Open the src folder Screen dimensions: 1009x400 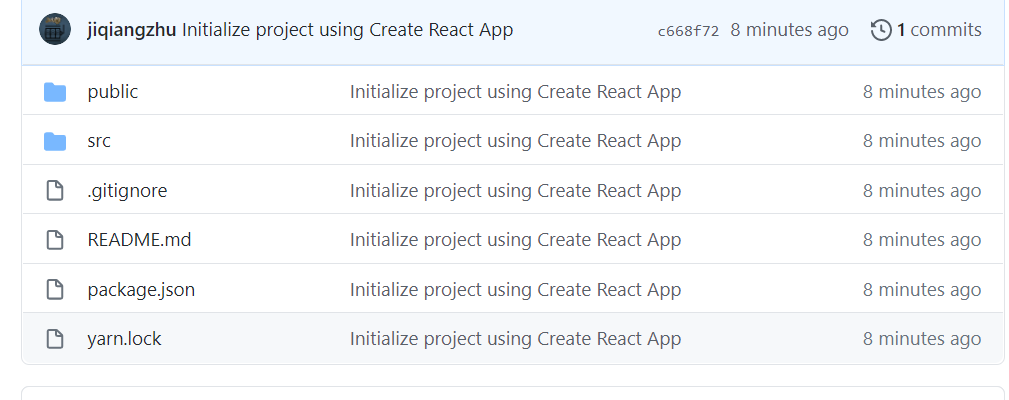pyautogui.click(x=99, y=141)
